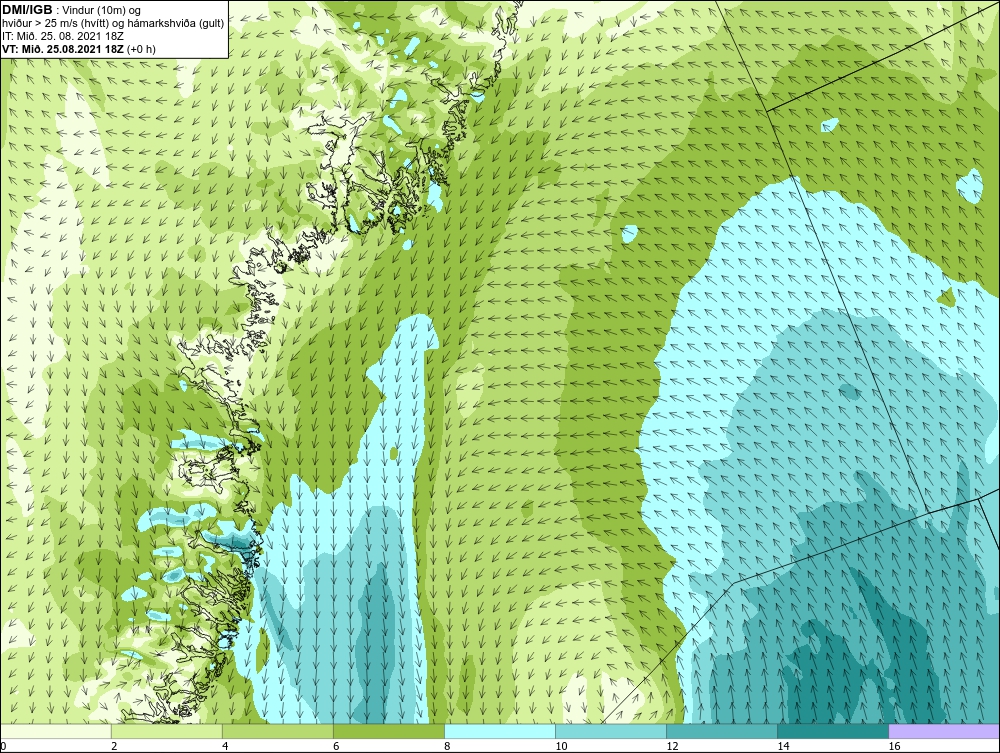Click the legend label '14'
The image size is (1000, 753).
click(x=783, y=746)
